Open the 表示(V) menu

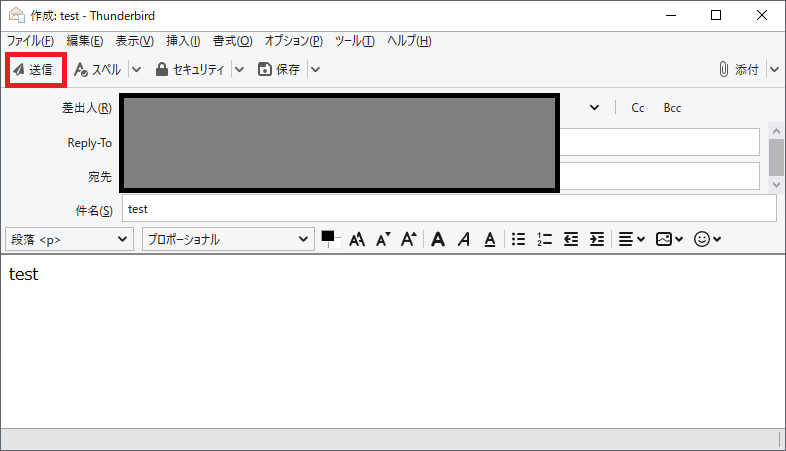pyautogui.click(x=134, y=41)
